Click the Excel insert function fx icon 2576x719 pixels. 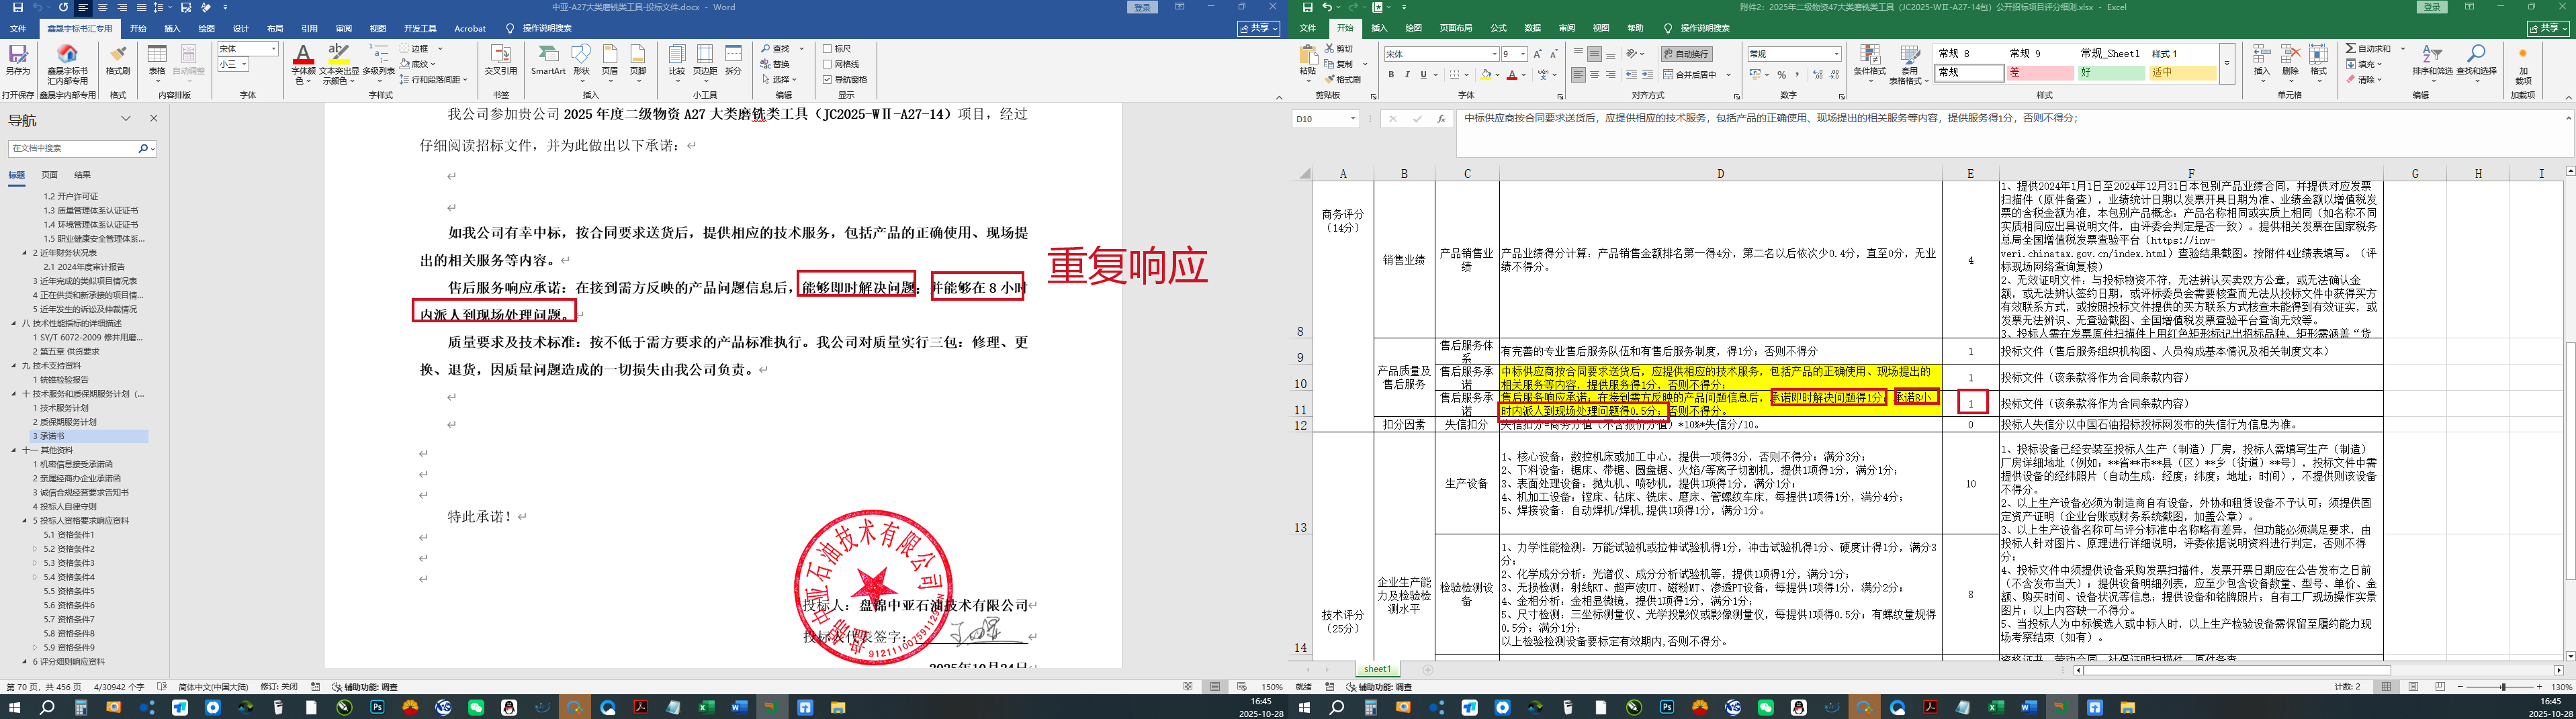coord(1441,119)
